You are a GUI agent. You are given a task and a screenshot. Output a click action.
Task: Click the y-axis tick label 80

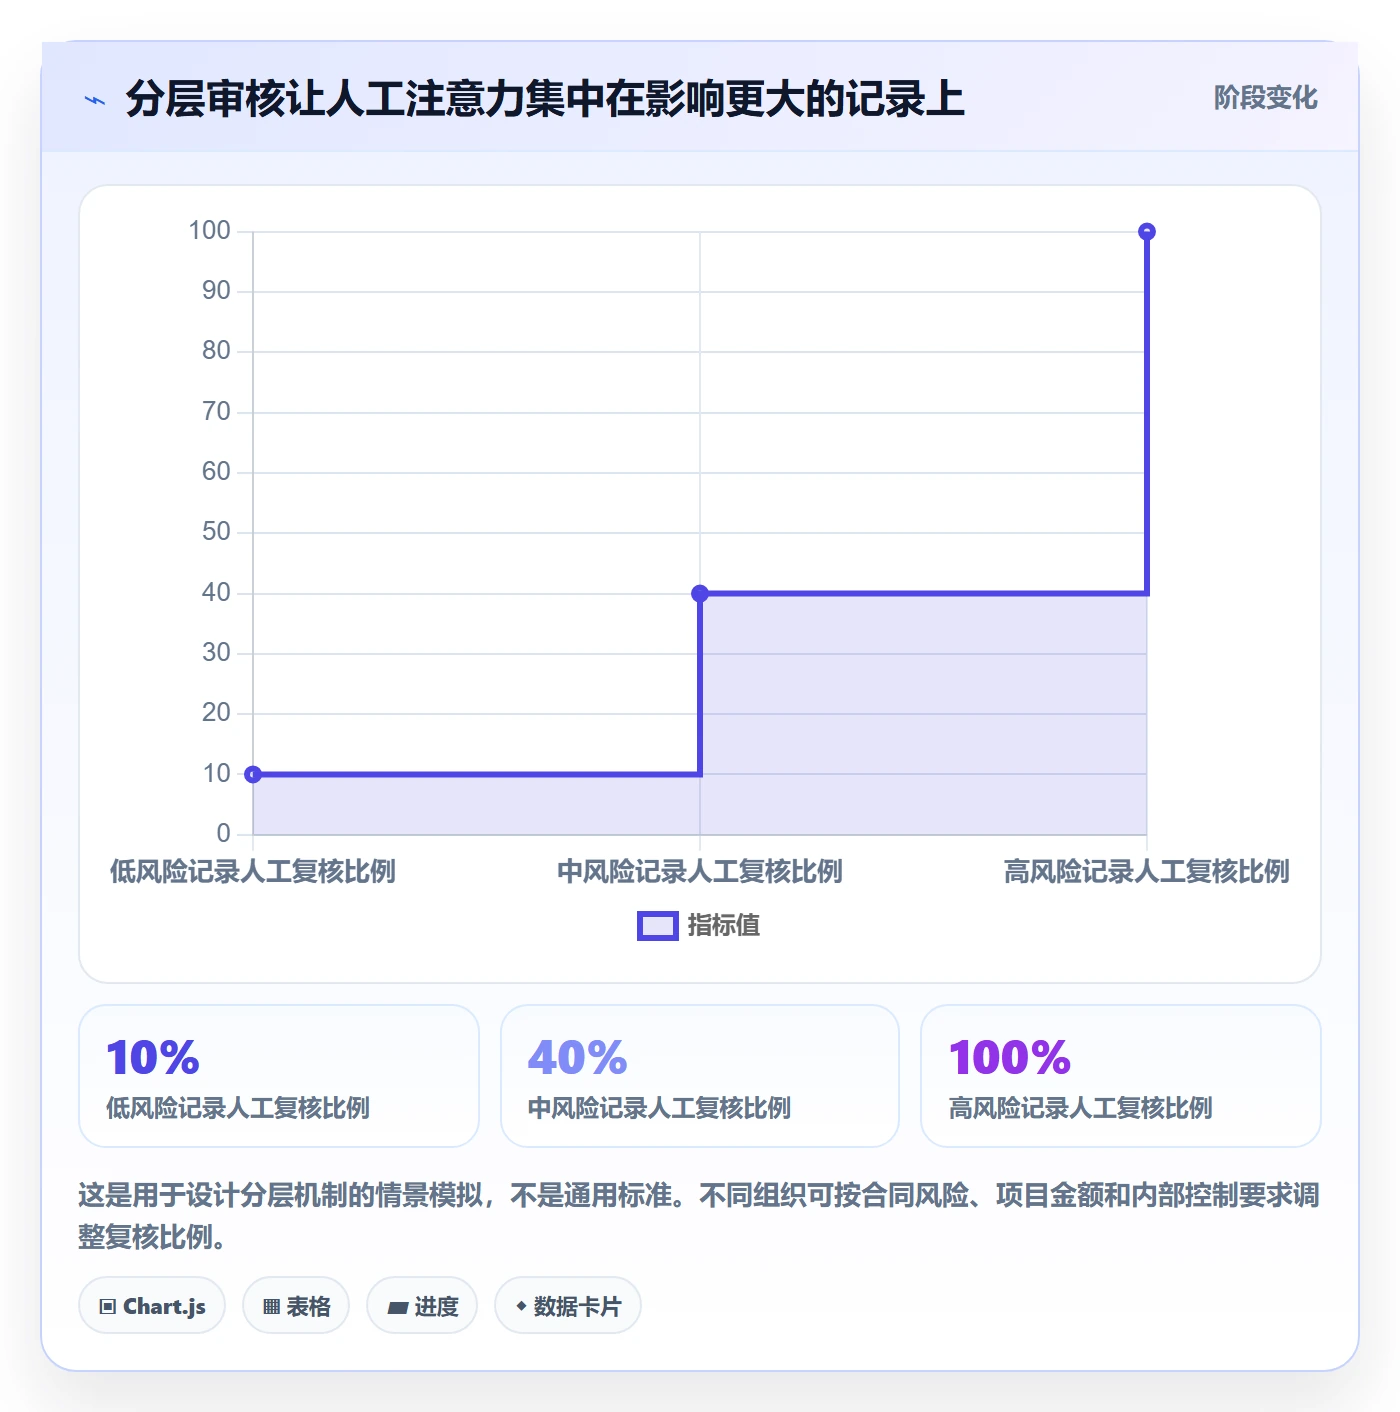[x=216, y=351]
